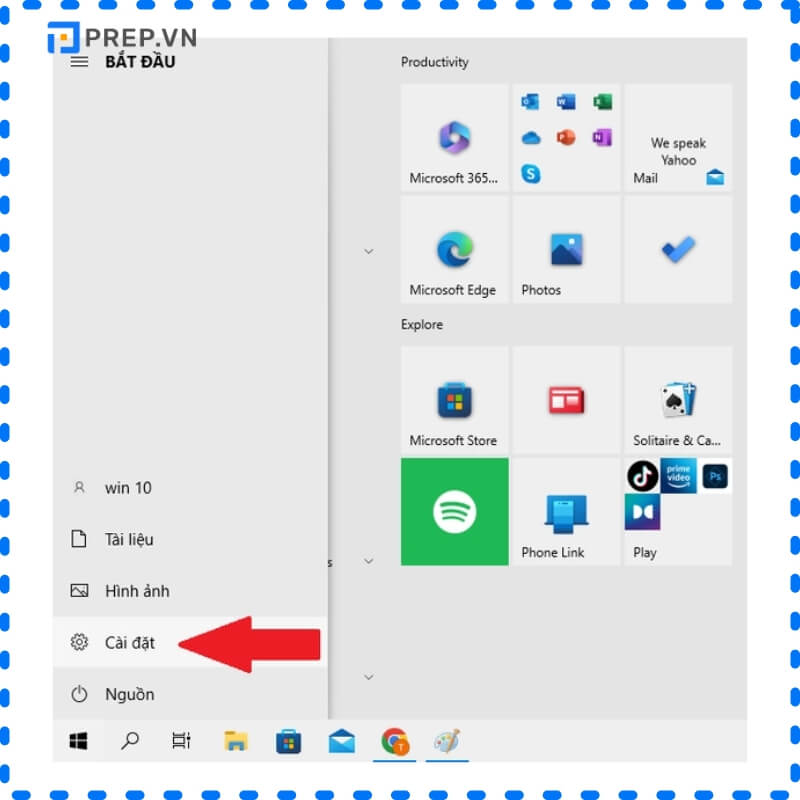Open the To Do checkmark tile

[678, 250]
